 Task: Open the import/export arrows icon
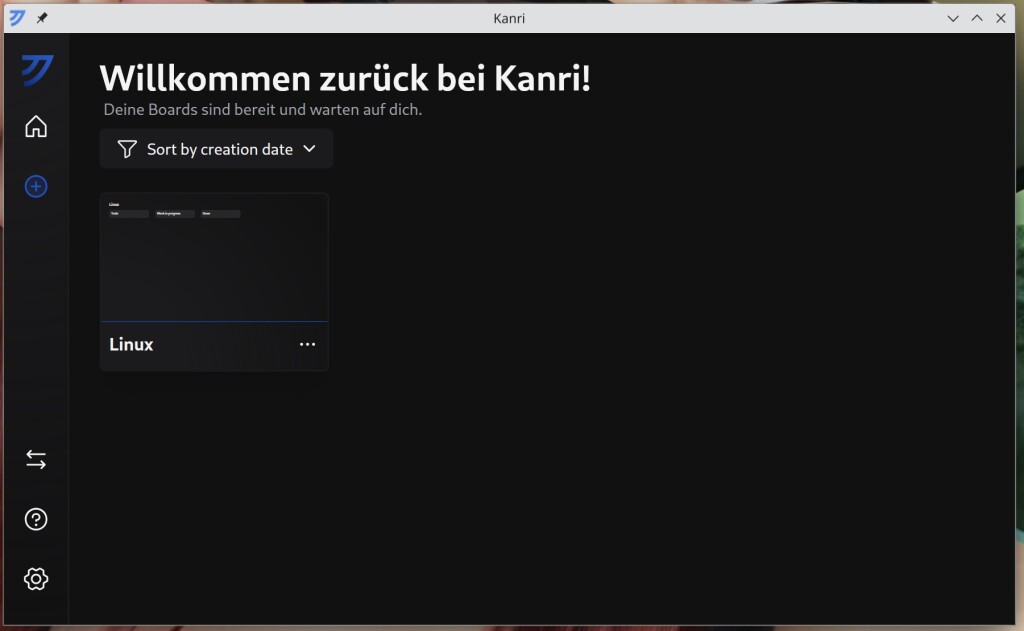click(x=36, y=460)
